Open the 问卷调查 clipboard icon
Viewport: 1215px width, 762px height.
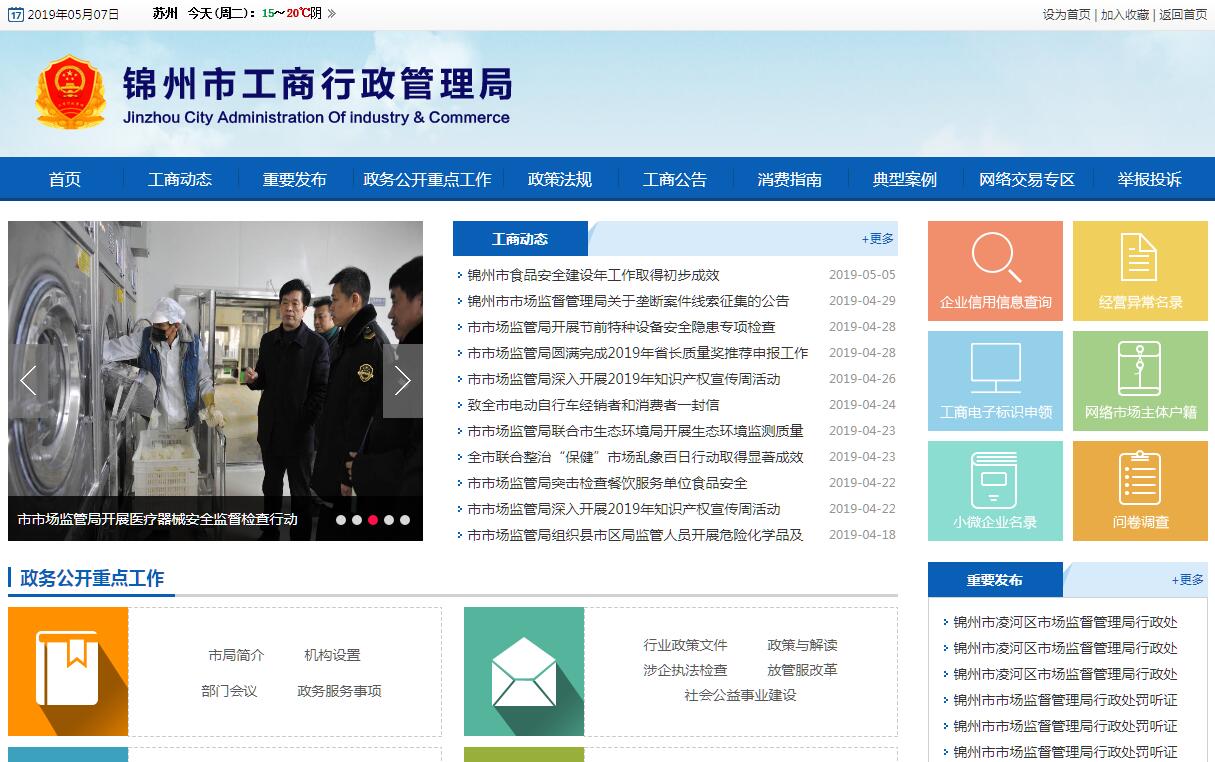click(x=1139, y=480)
